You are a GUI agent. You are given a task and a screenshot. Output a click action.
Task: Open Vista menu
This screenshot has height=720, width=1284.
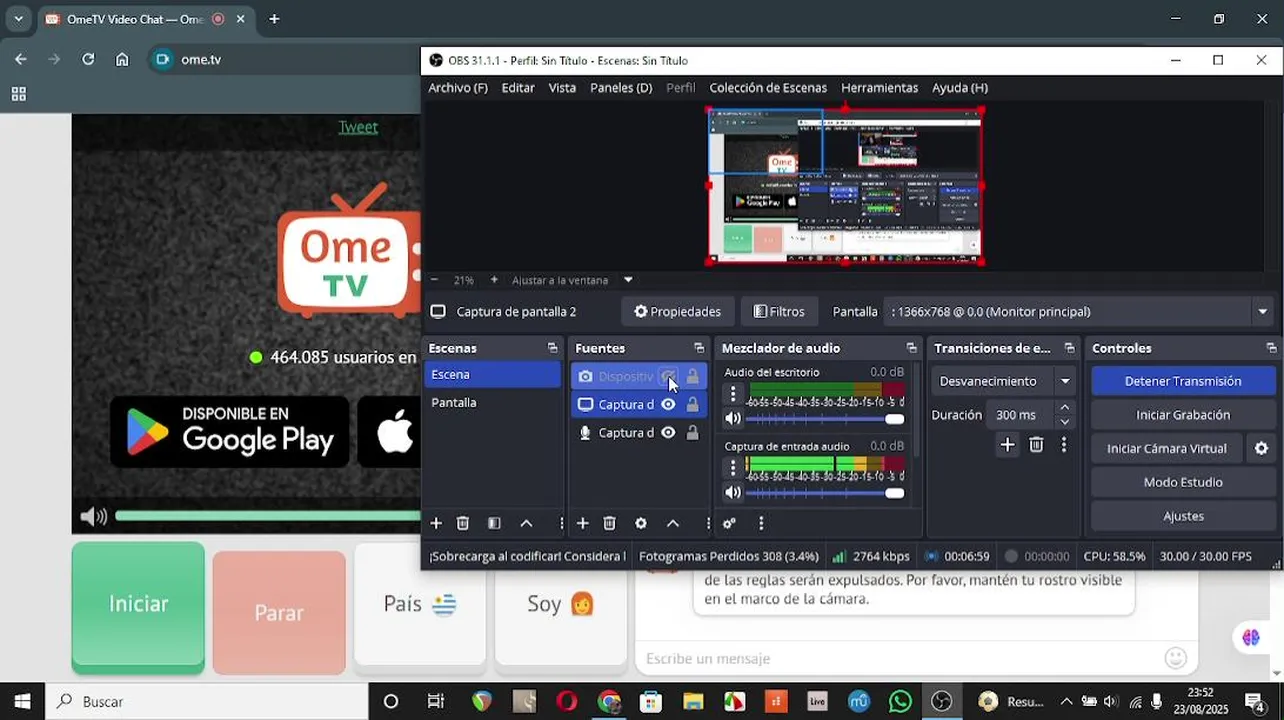(562, 88)
